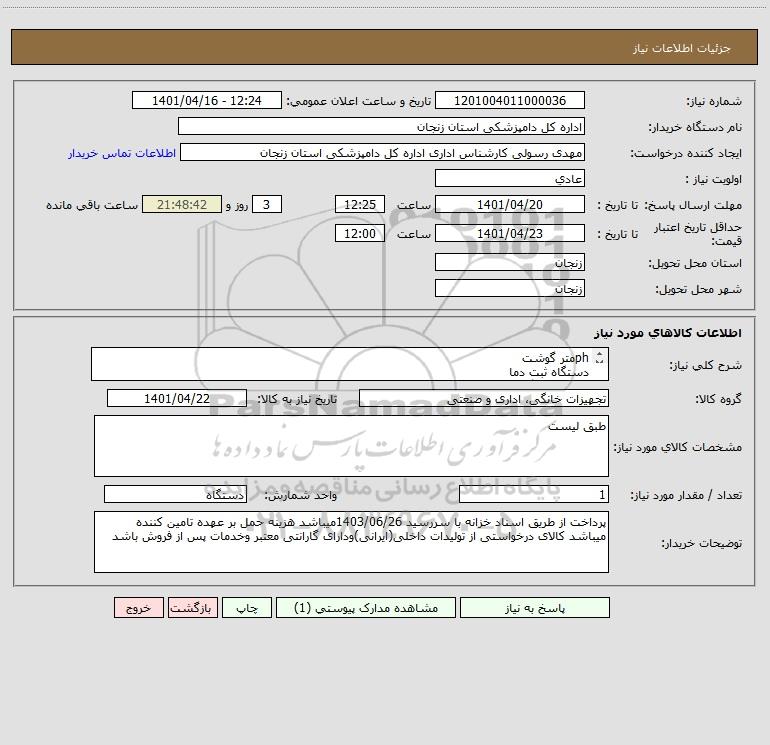Click need date field 1401/04/22
The image size is (770, 745).
point(177,398)
